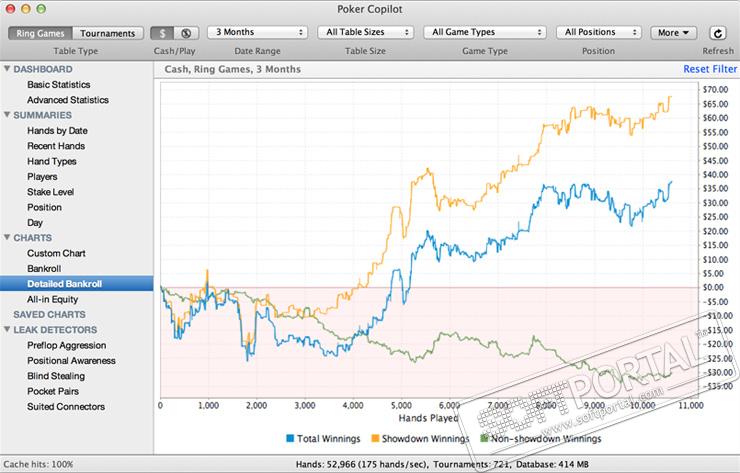
Task: Click the Cache hits: 100% status text
Action: point(38,464)
